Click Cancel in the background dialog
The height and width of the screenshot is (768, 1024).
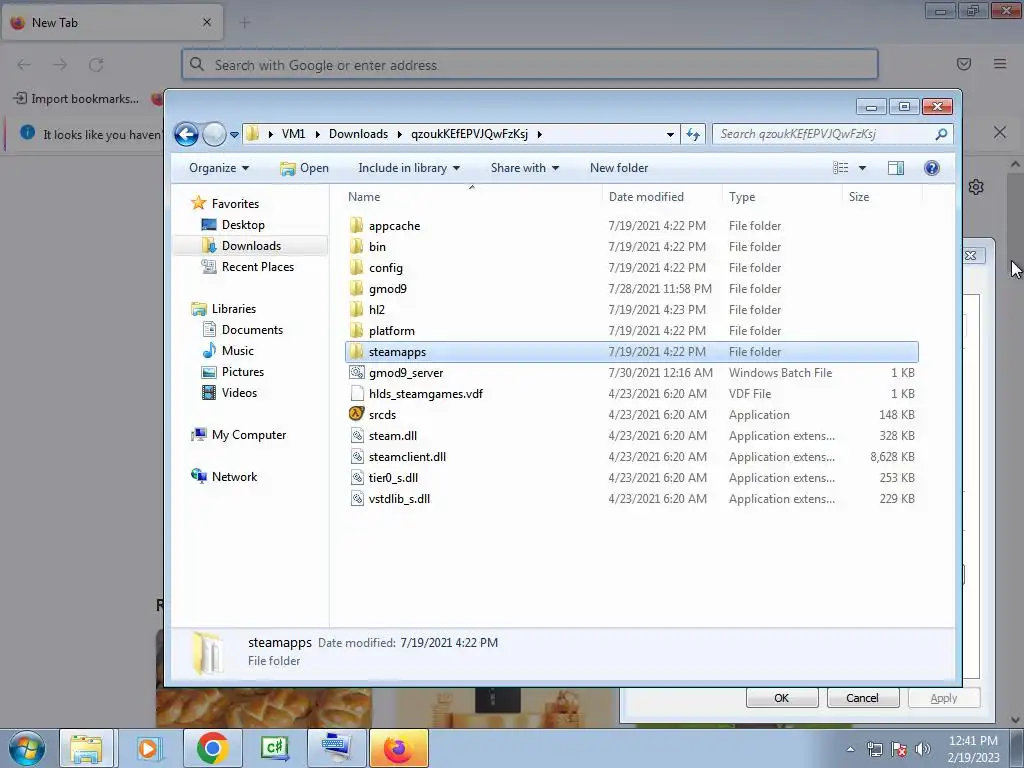[x=862, y=697]
